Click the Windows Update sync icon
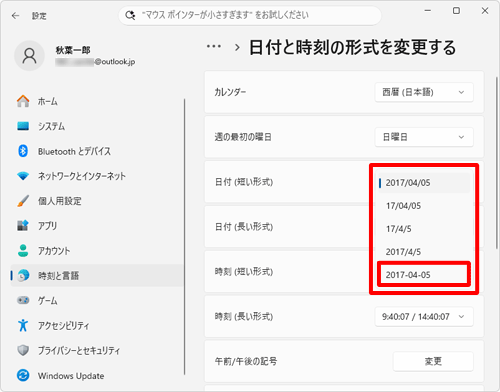Screen dimensions: 500x392 coord(23,376)
